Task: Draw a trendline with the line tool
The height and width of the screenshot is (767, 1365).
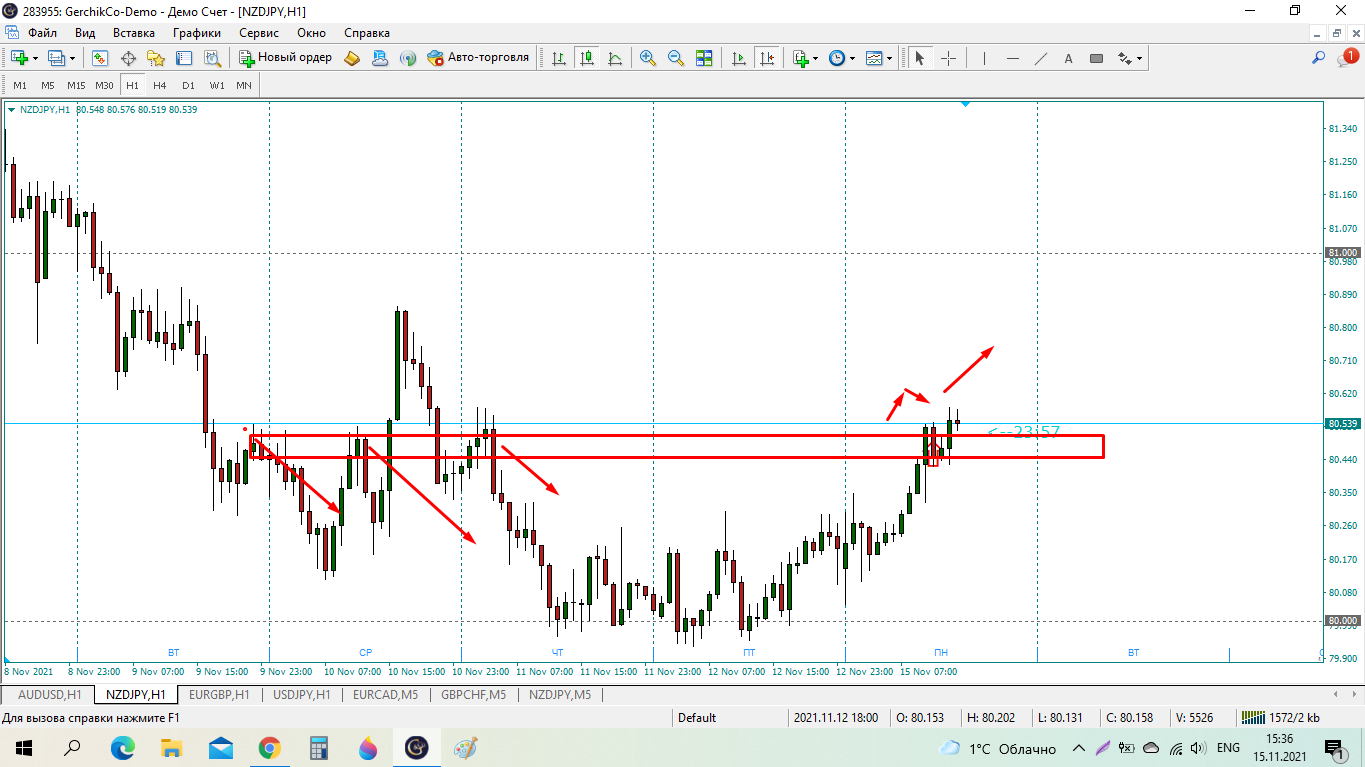Action: coord(1041,58)
